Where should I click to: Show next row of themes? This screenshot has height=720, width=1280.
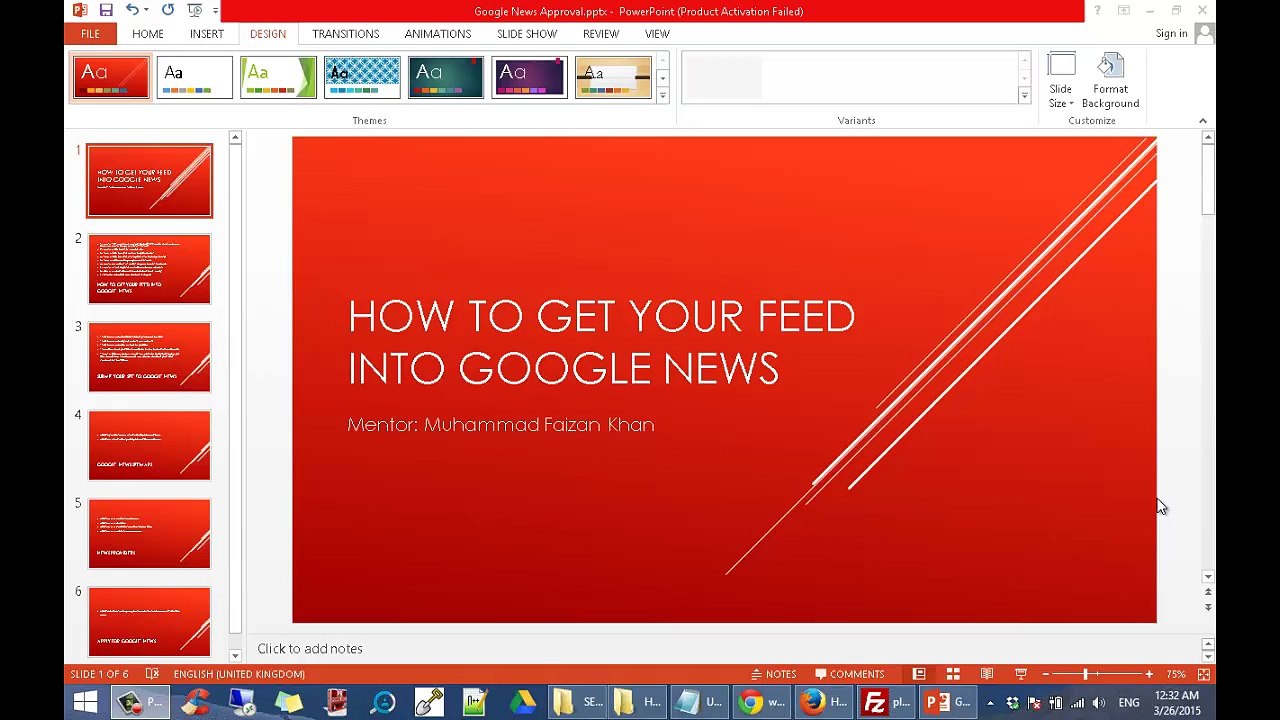point(662,78)
